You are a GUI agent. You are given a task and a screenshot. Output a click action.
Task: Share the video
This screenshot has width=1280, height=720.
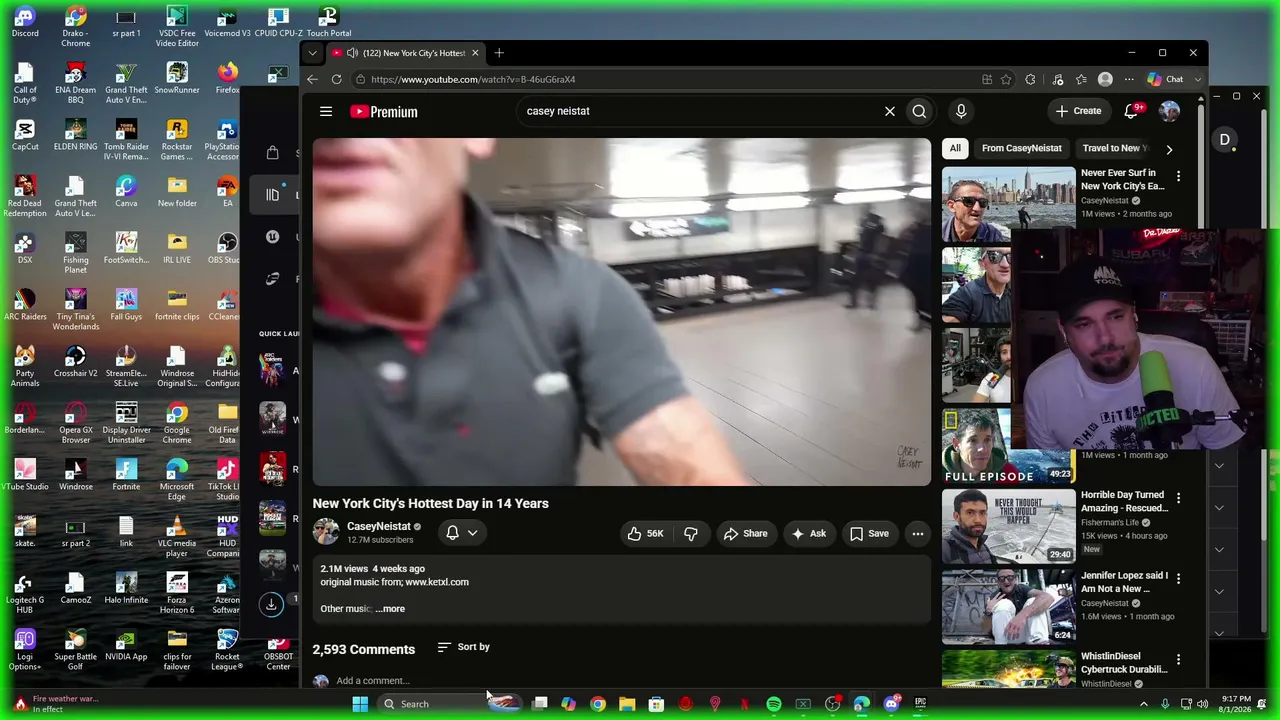(x=746, y=534)
